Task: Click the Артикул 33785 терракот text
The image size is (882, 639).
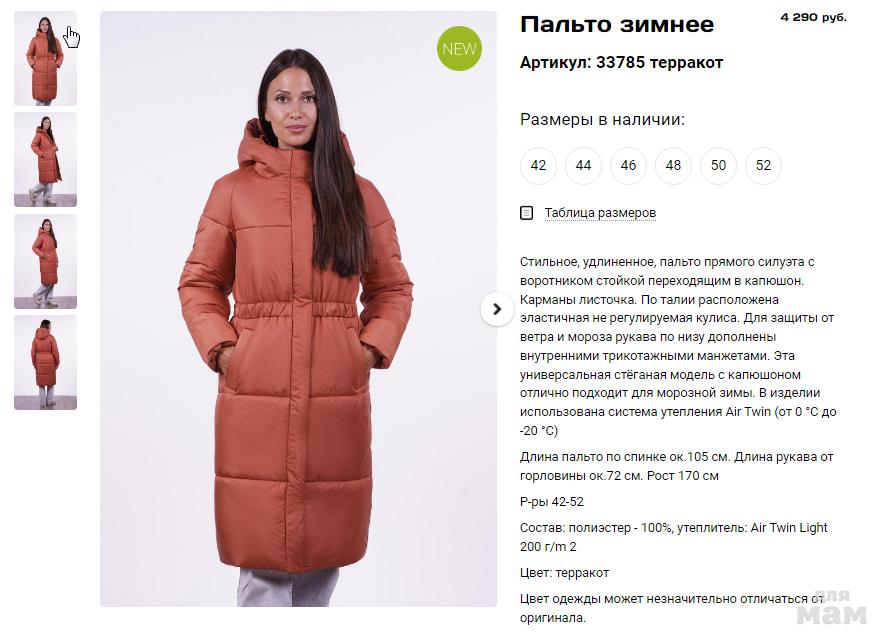Action: pos(621,62)
